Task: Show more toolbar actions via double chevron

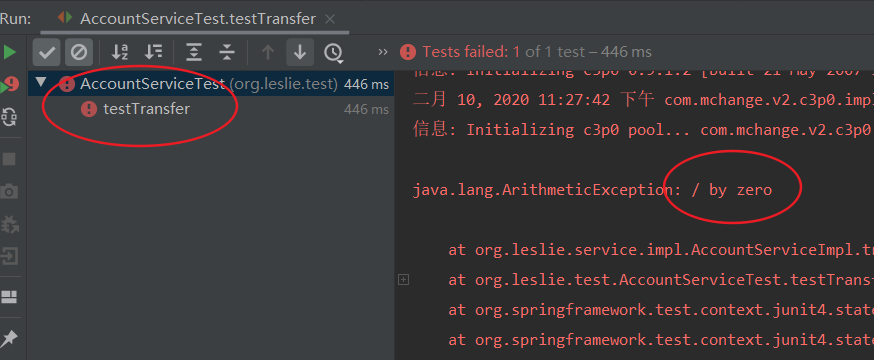Action: [383, 52]
